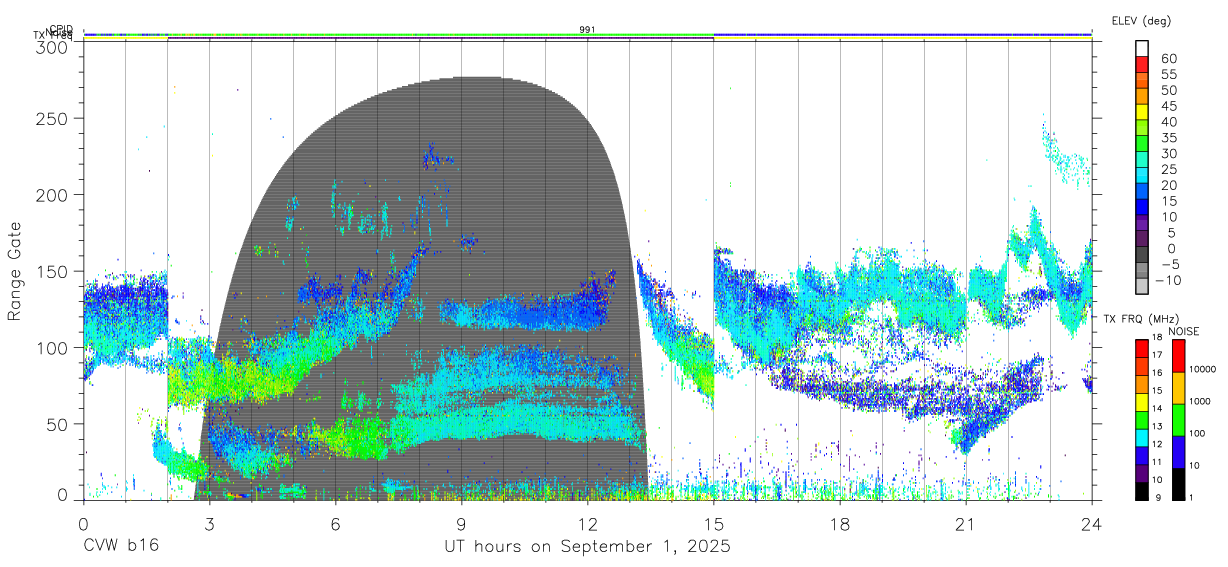Click the 55 label on the ELEV scale

point(1168,75)
